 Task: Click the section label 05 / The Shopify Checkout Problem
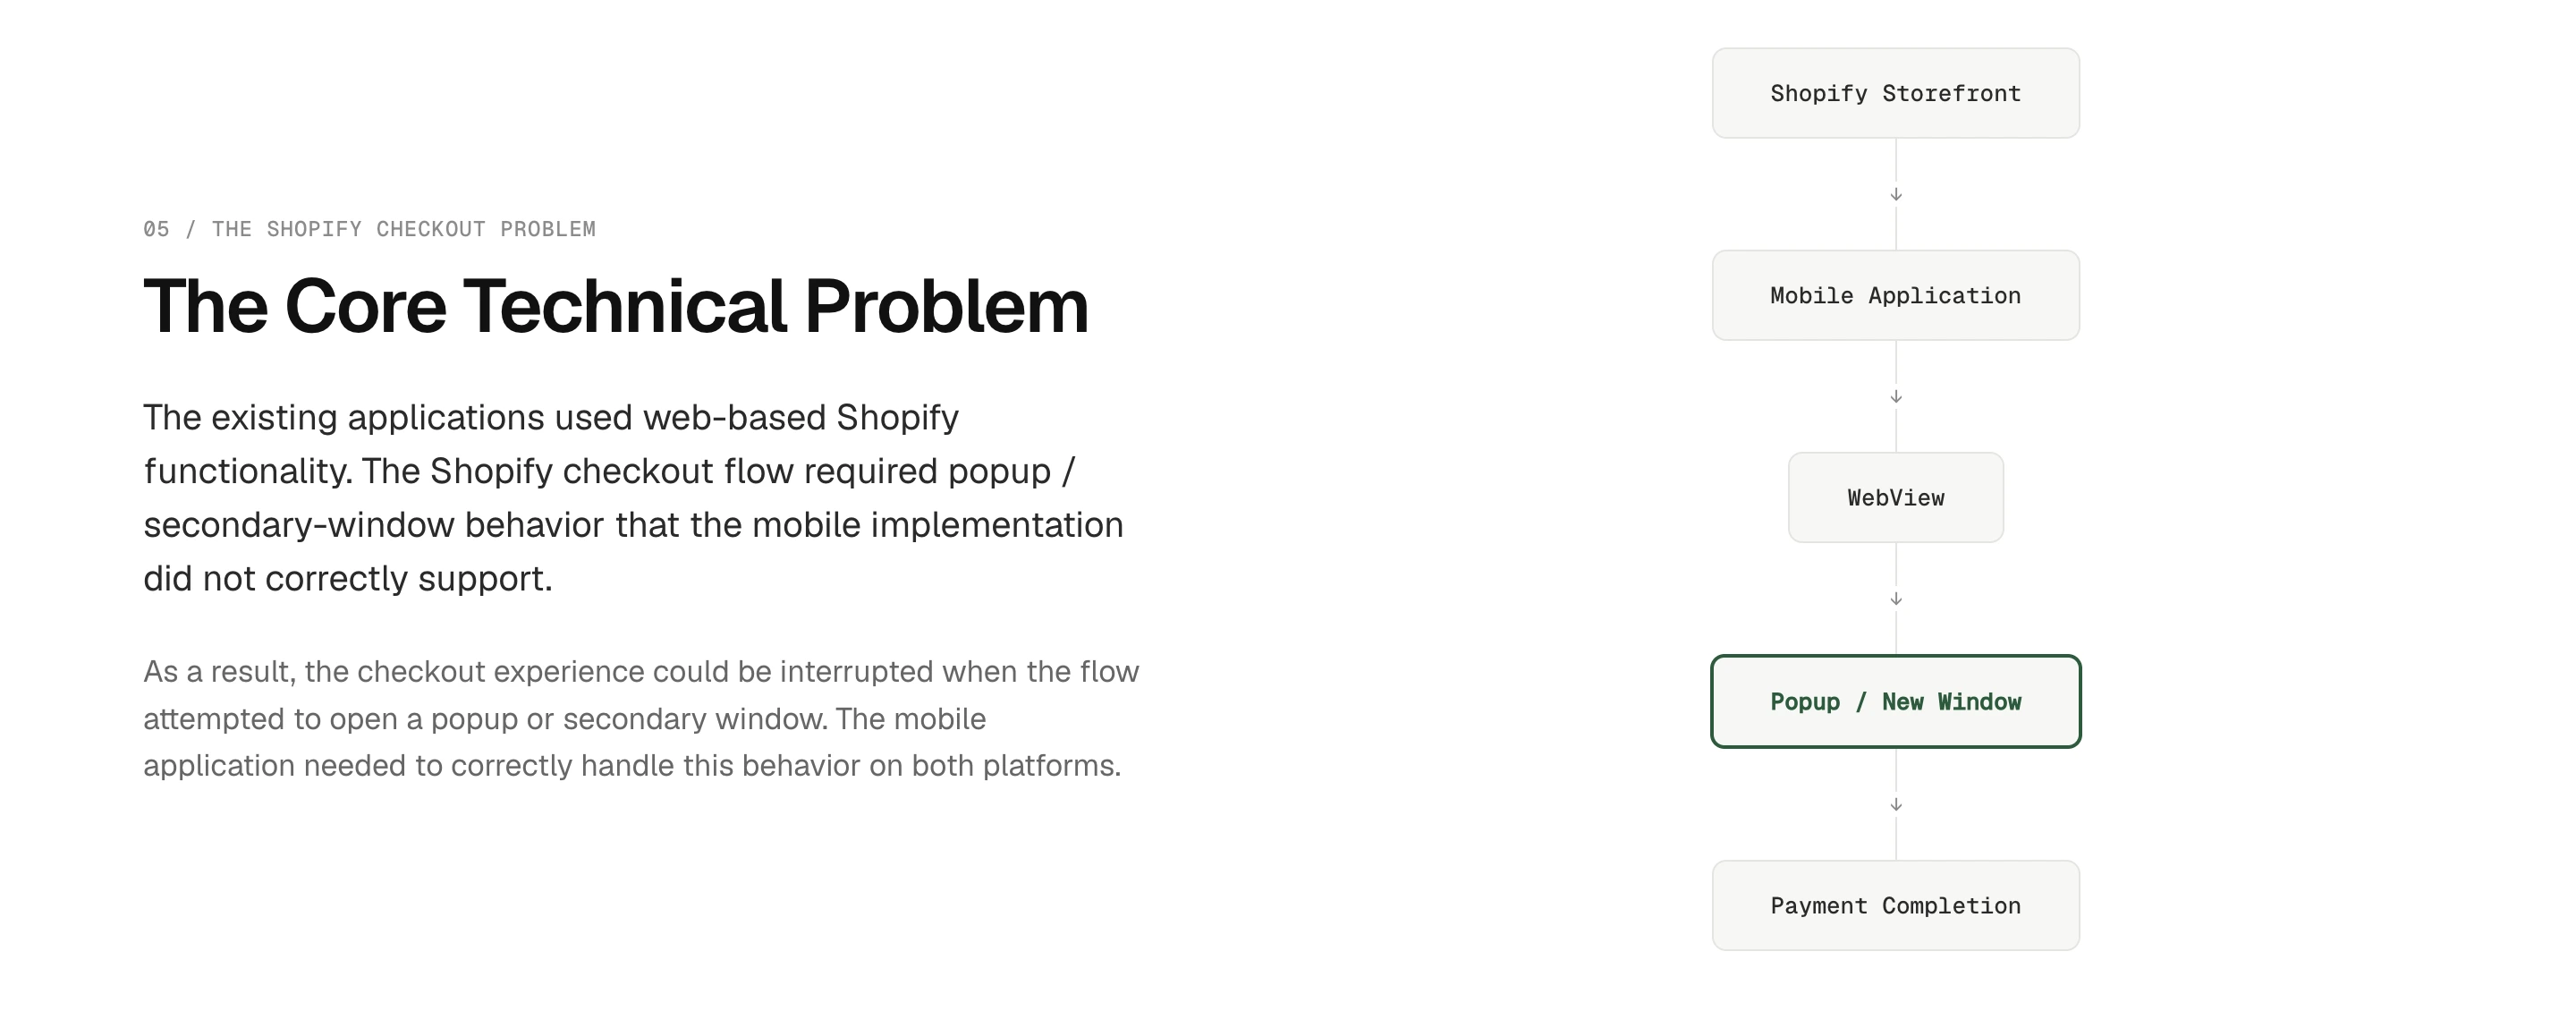[369, 229]
